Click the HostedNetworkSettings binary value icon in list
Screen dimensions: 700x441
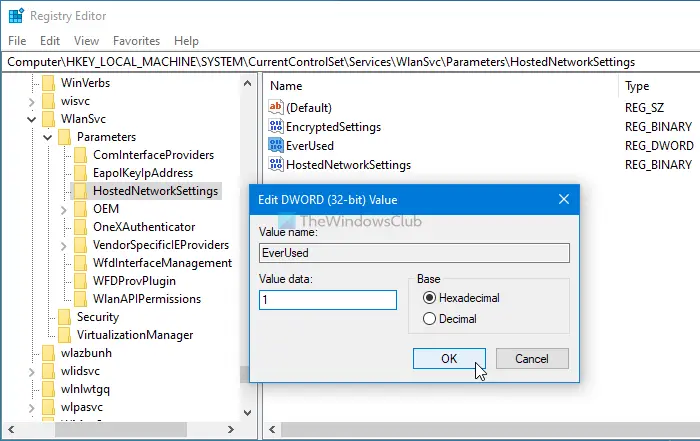[x=275, y=164]
